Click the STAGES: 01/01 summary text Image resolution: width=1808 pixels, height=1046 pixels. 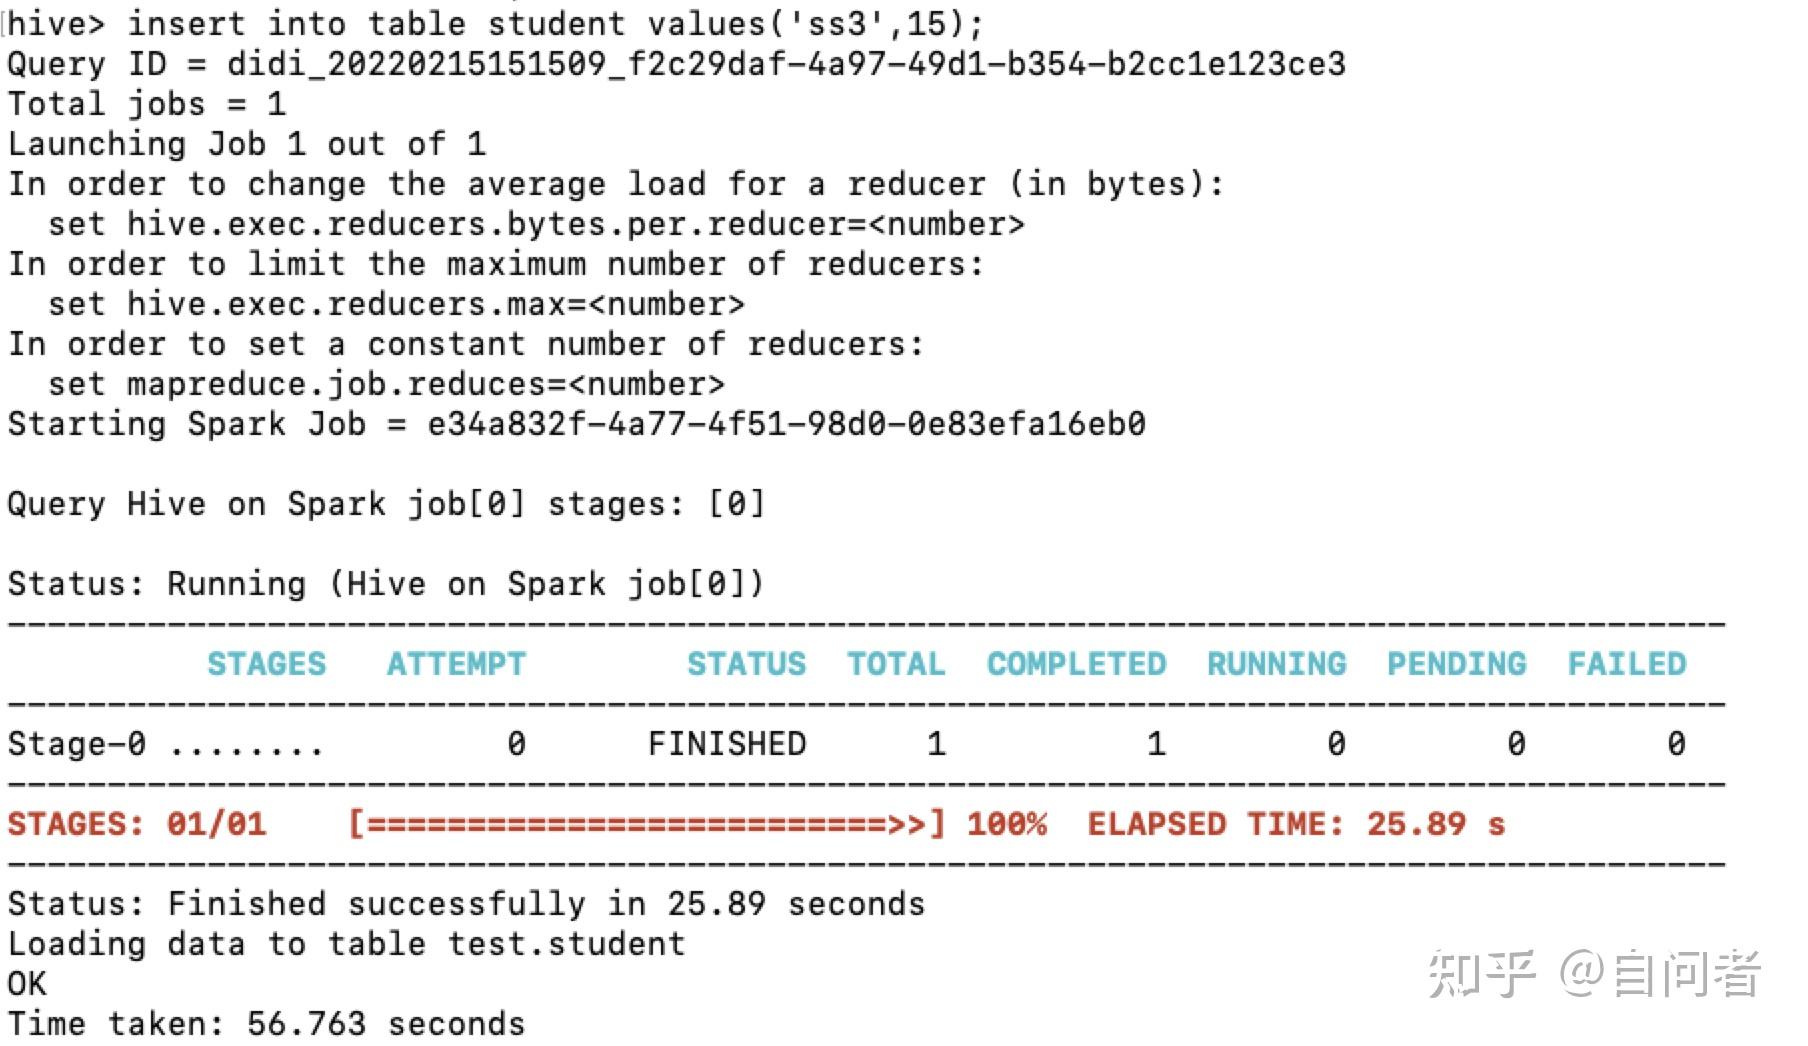[137, 824]
